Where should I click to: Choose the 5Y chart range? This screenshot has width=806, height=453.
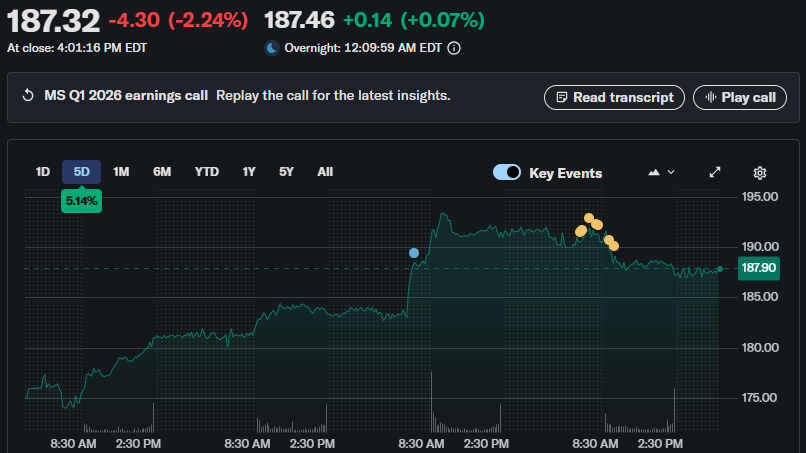(x=286, y=171)
